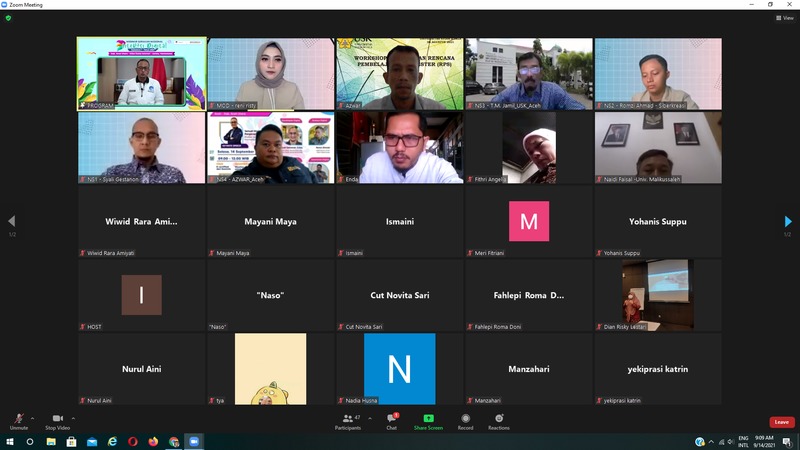Stop the video camera

point(57,420)
